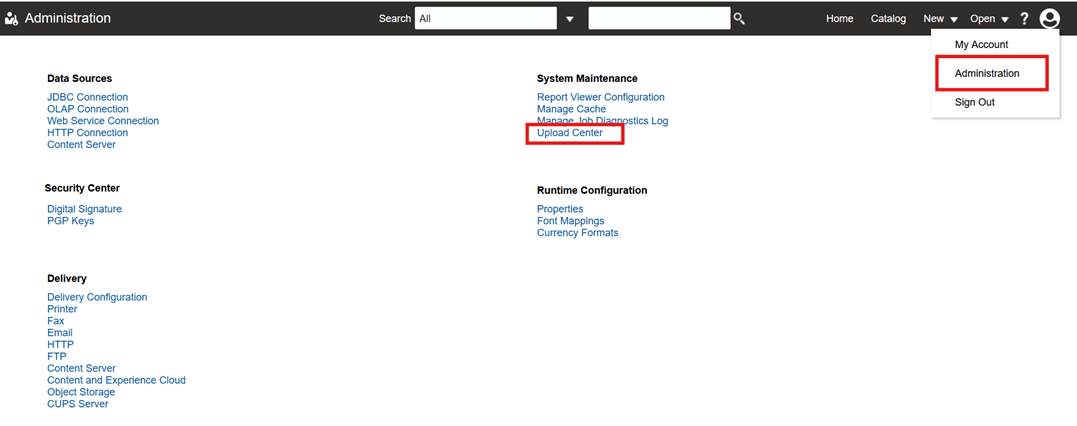The image size is (1077, 426).
Task: Open Upload Center link
Action: [x=569, y=133]
